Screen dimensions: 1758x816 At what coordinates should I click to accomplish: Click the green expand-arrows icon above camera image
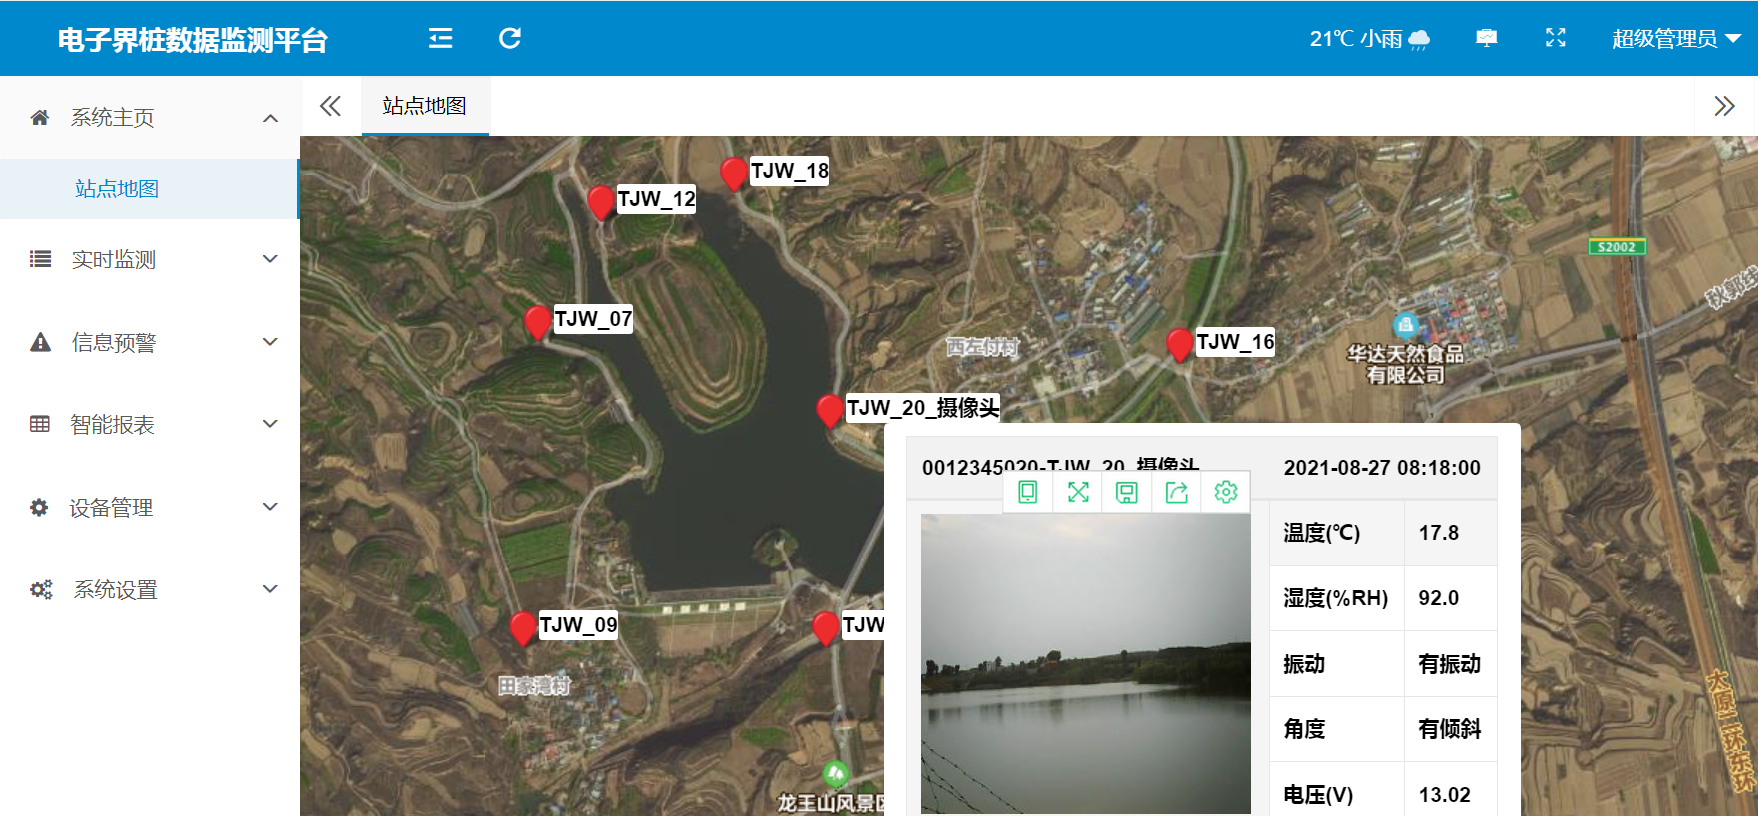click(1077, 492)
